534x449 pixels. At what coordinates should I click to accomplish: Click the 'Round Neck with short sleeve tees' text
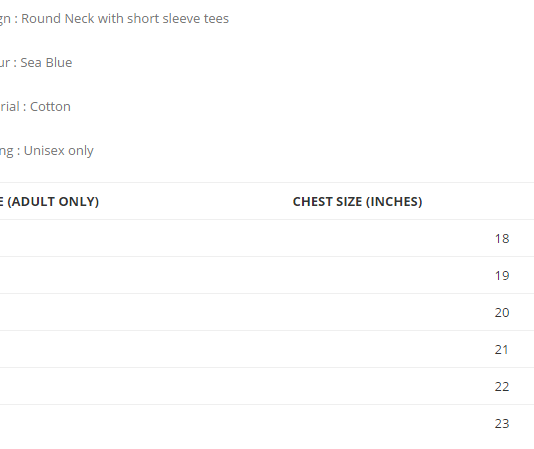125,18
